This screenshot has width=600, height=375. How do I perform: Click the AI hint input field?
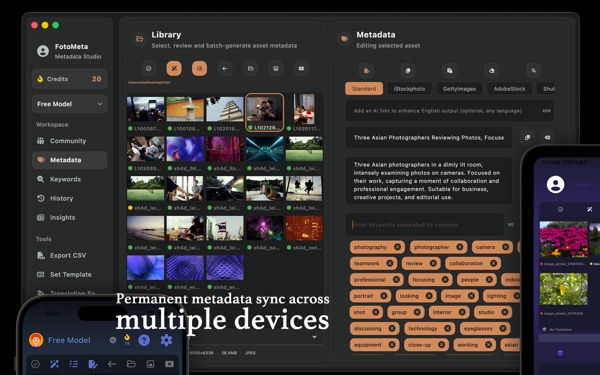450,111
